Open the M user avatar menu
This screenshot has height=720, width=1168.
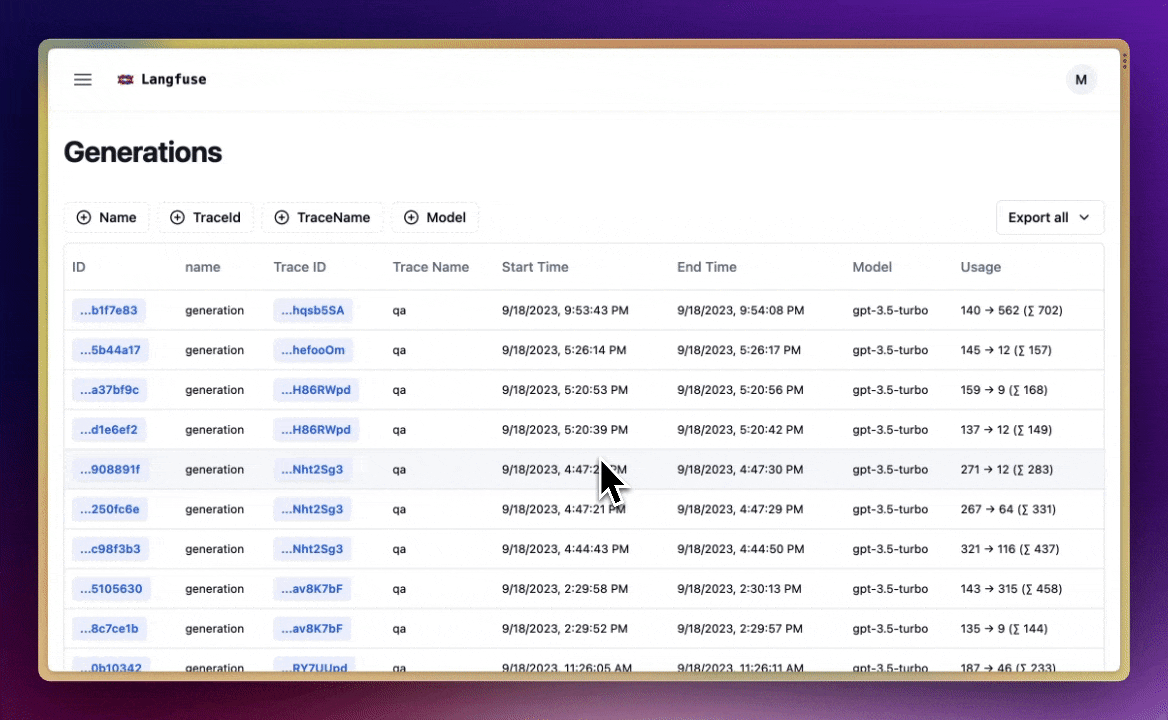tap(1081, 80)
